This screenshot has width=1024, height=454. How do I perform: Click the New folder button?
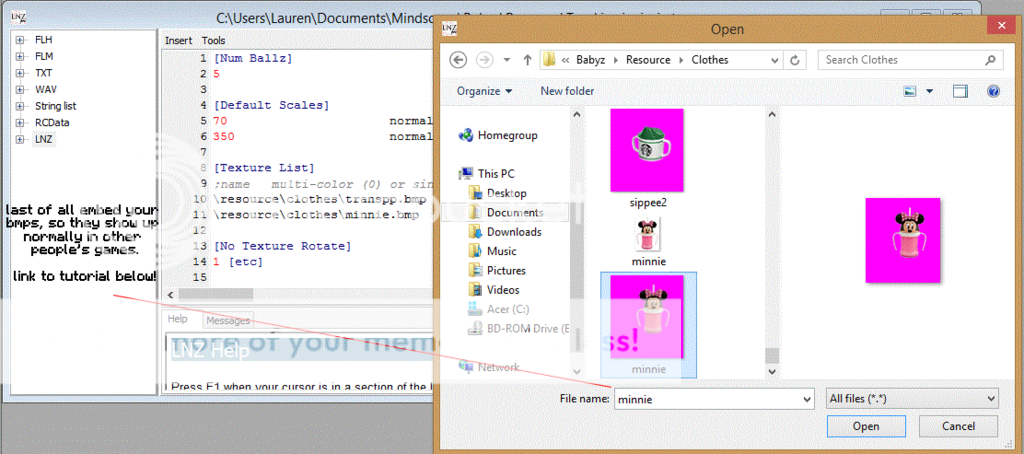tap(567, 91)
